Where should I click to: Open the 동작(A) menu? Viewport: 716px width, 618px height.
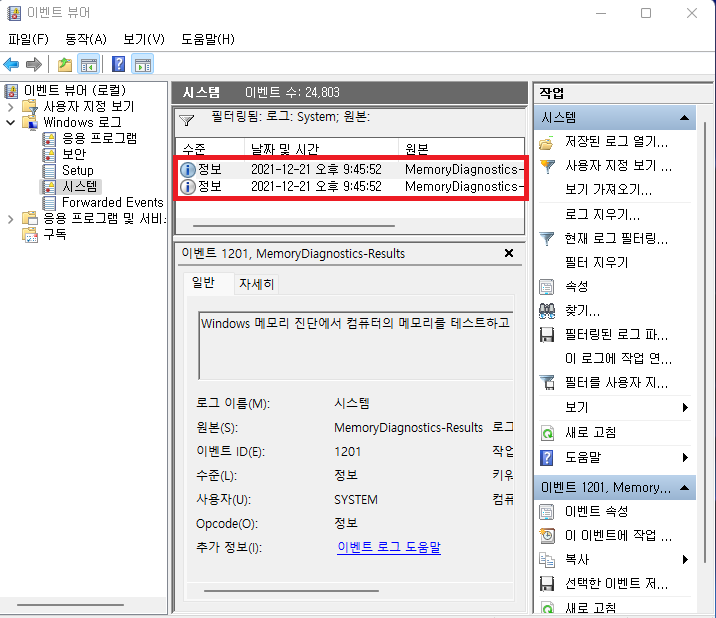[x=86, y=39]
